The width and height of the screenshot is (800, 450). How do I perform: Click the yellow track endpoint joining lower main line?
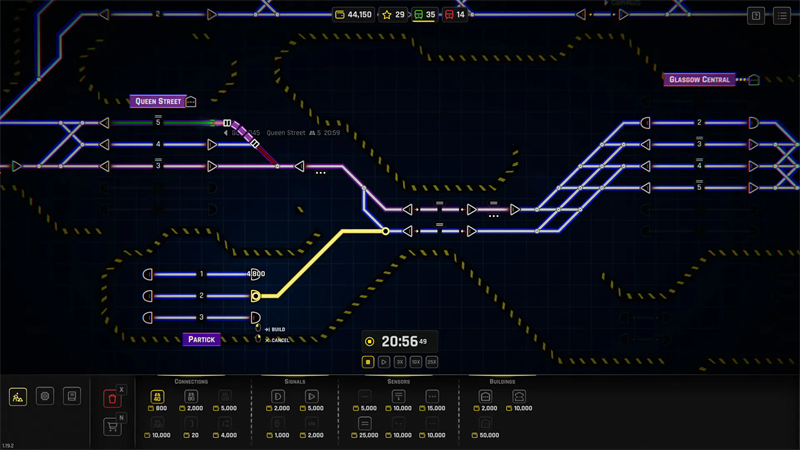coord(386,232)
